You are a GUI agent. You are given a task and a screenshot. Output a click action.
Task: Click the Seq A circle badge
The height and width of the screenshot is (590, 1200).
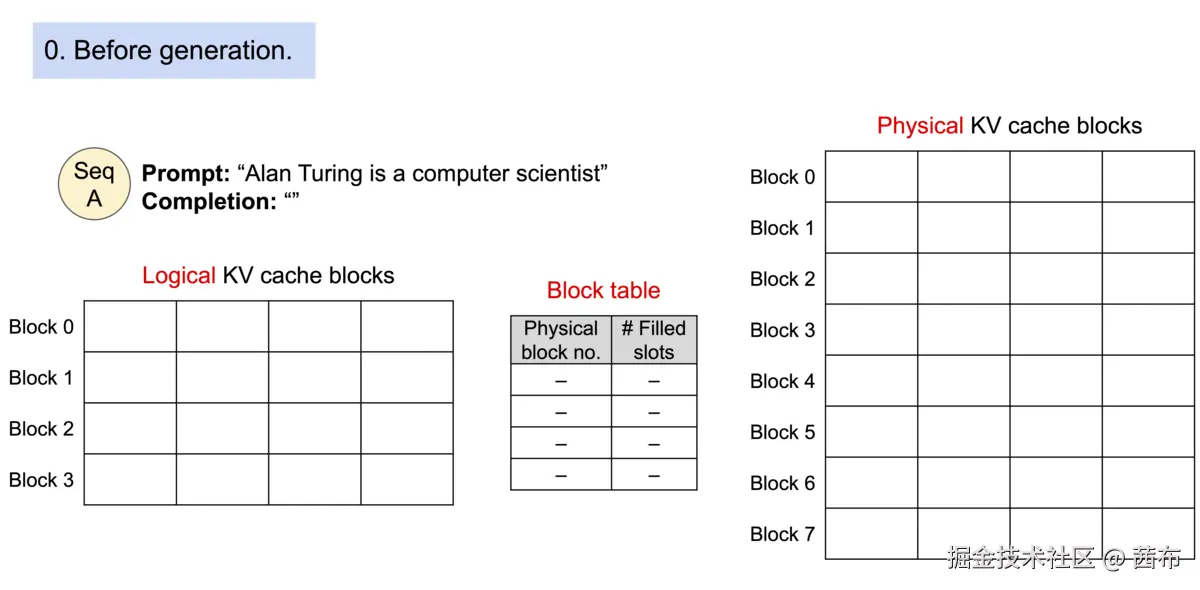point(94,184)
